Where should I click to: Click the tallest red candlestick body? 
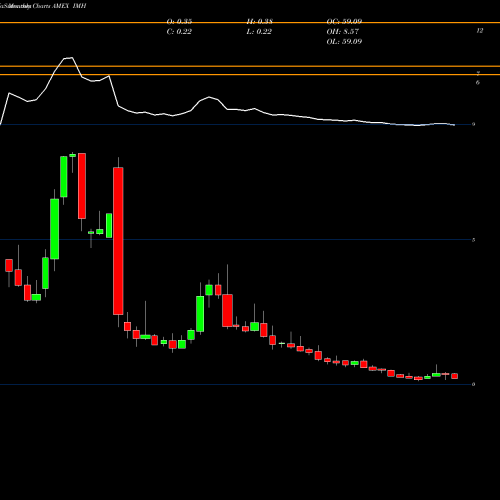118,241
